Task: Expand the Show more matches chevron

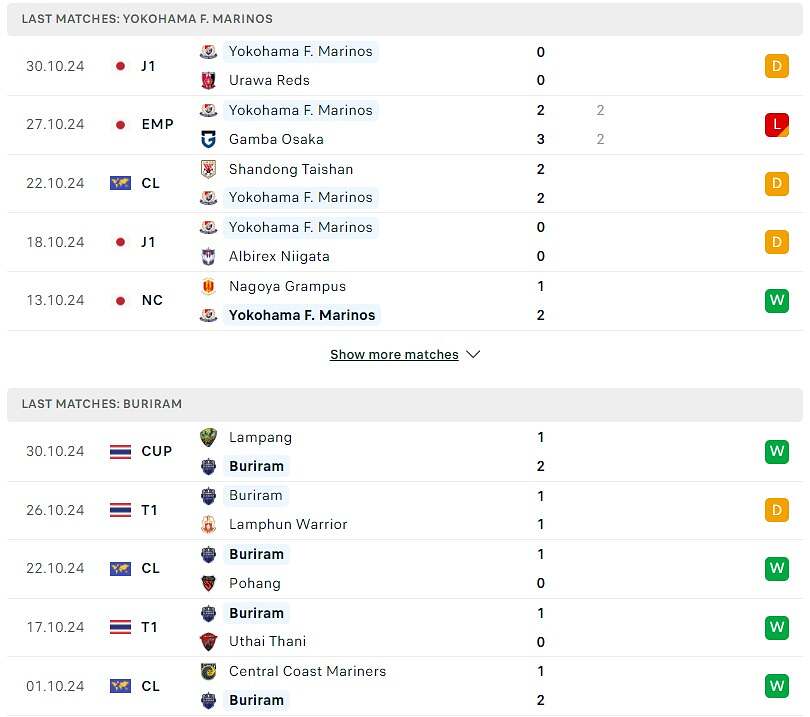Action: (473, 354)
